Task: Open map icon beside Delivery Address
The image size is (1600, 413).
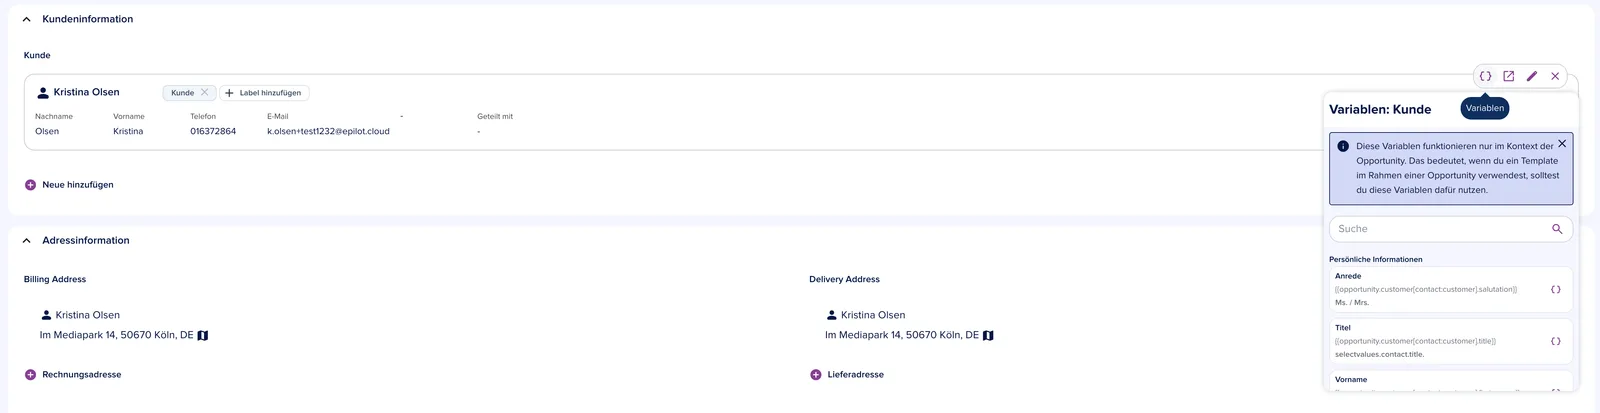Action: [988, 335]
